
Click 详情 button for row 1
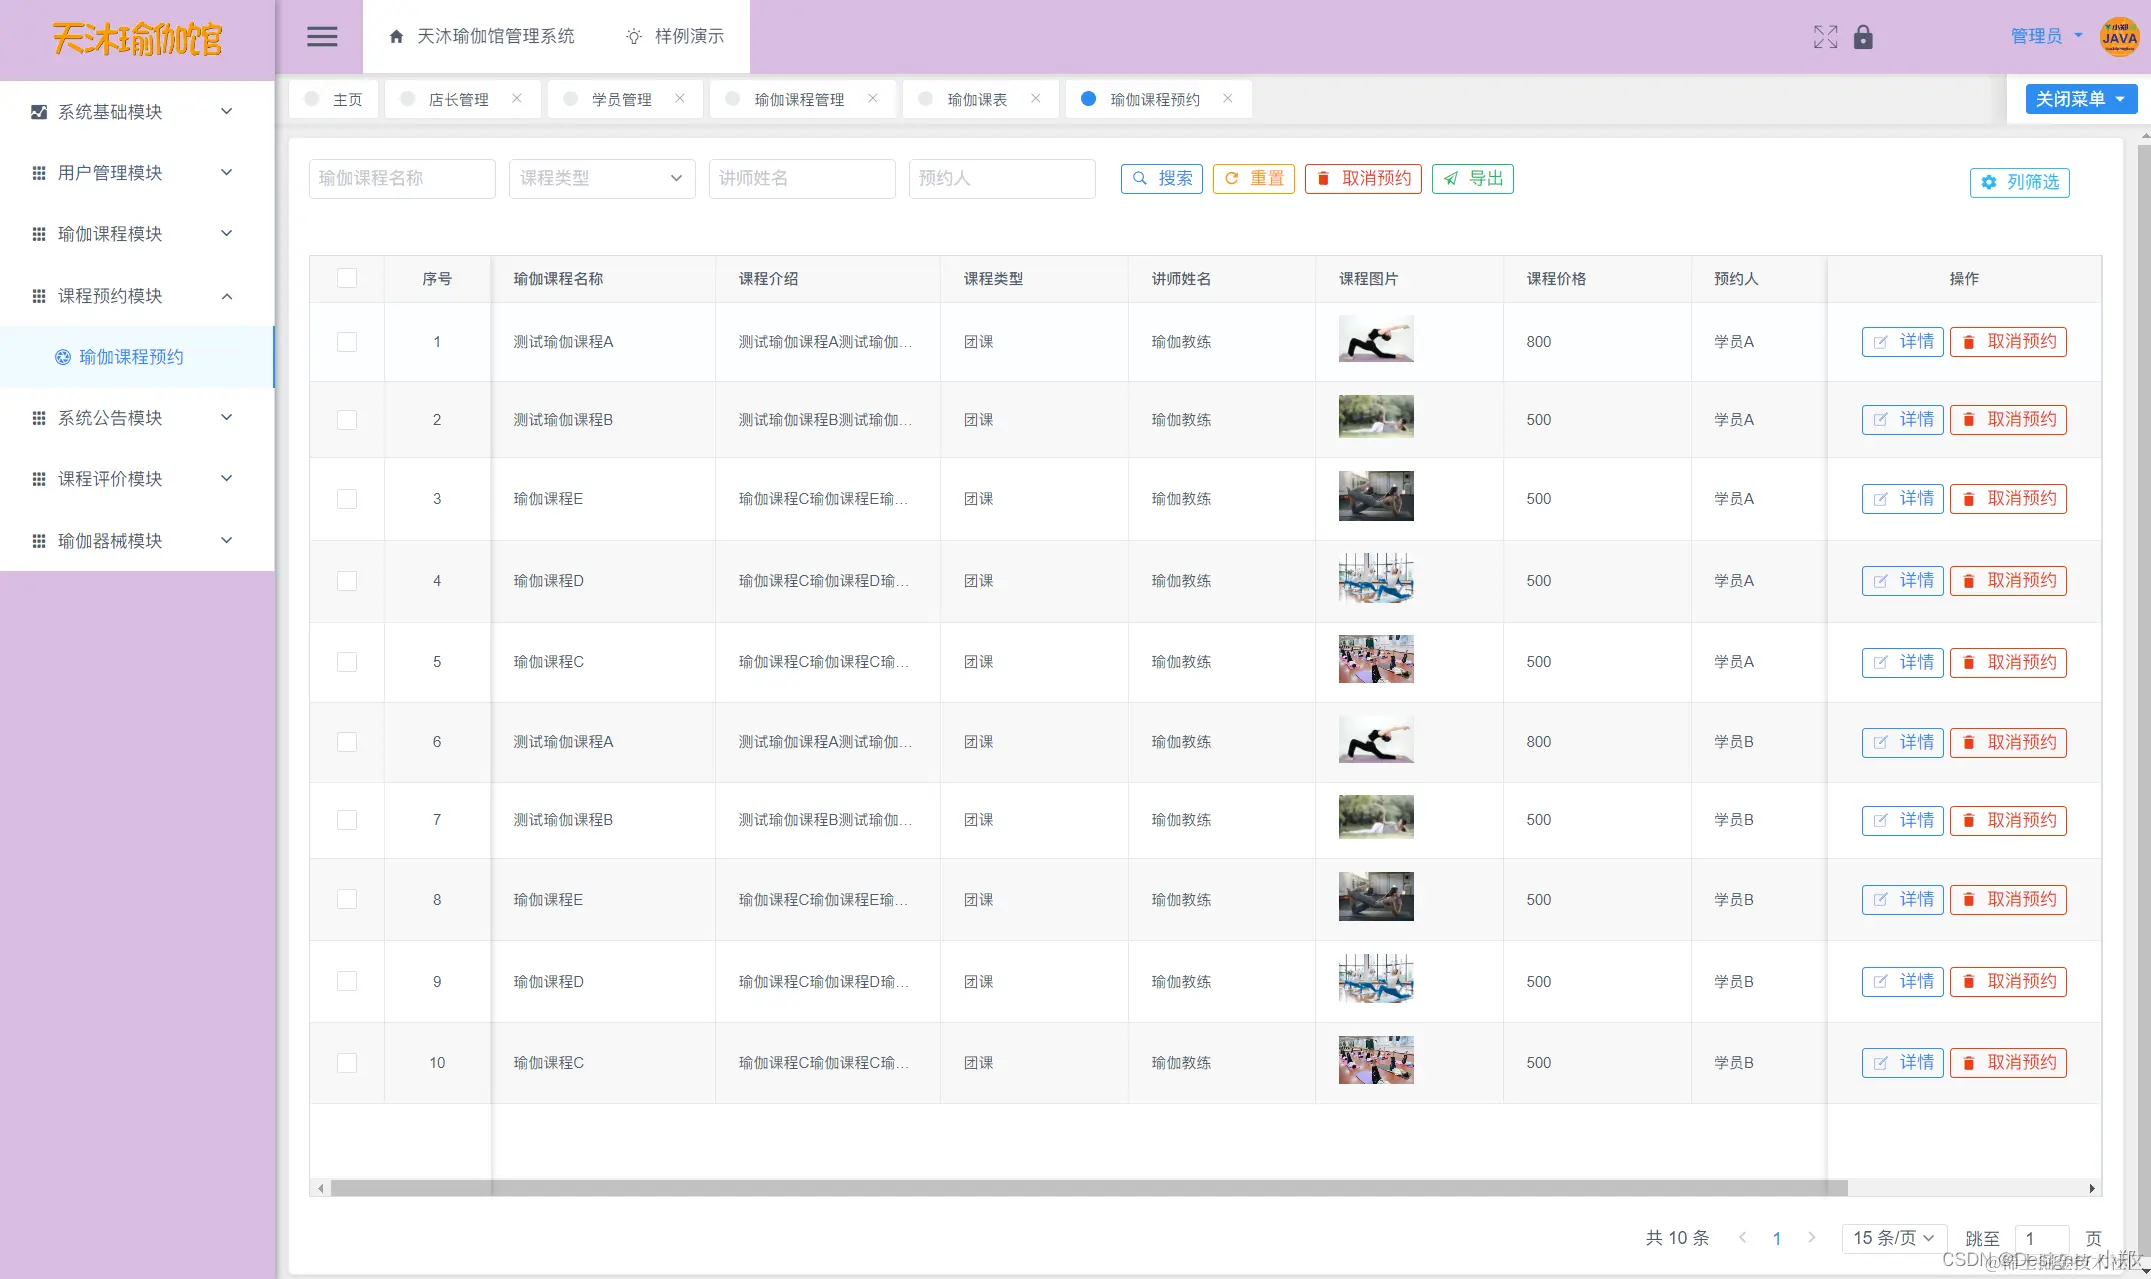1902,342
